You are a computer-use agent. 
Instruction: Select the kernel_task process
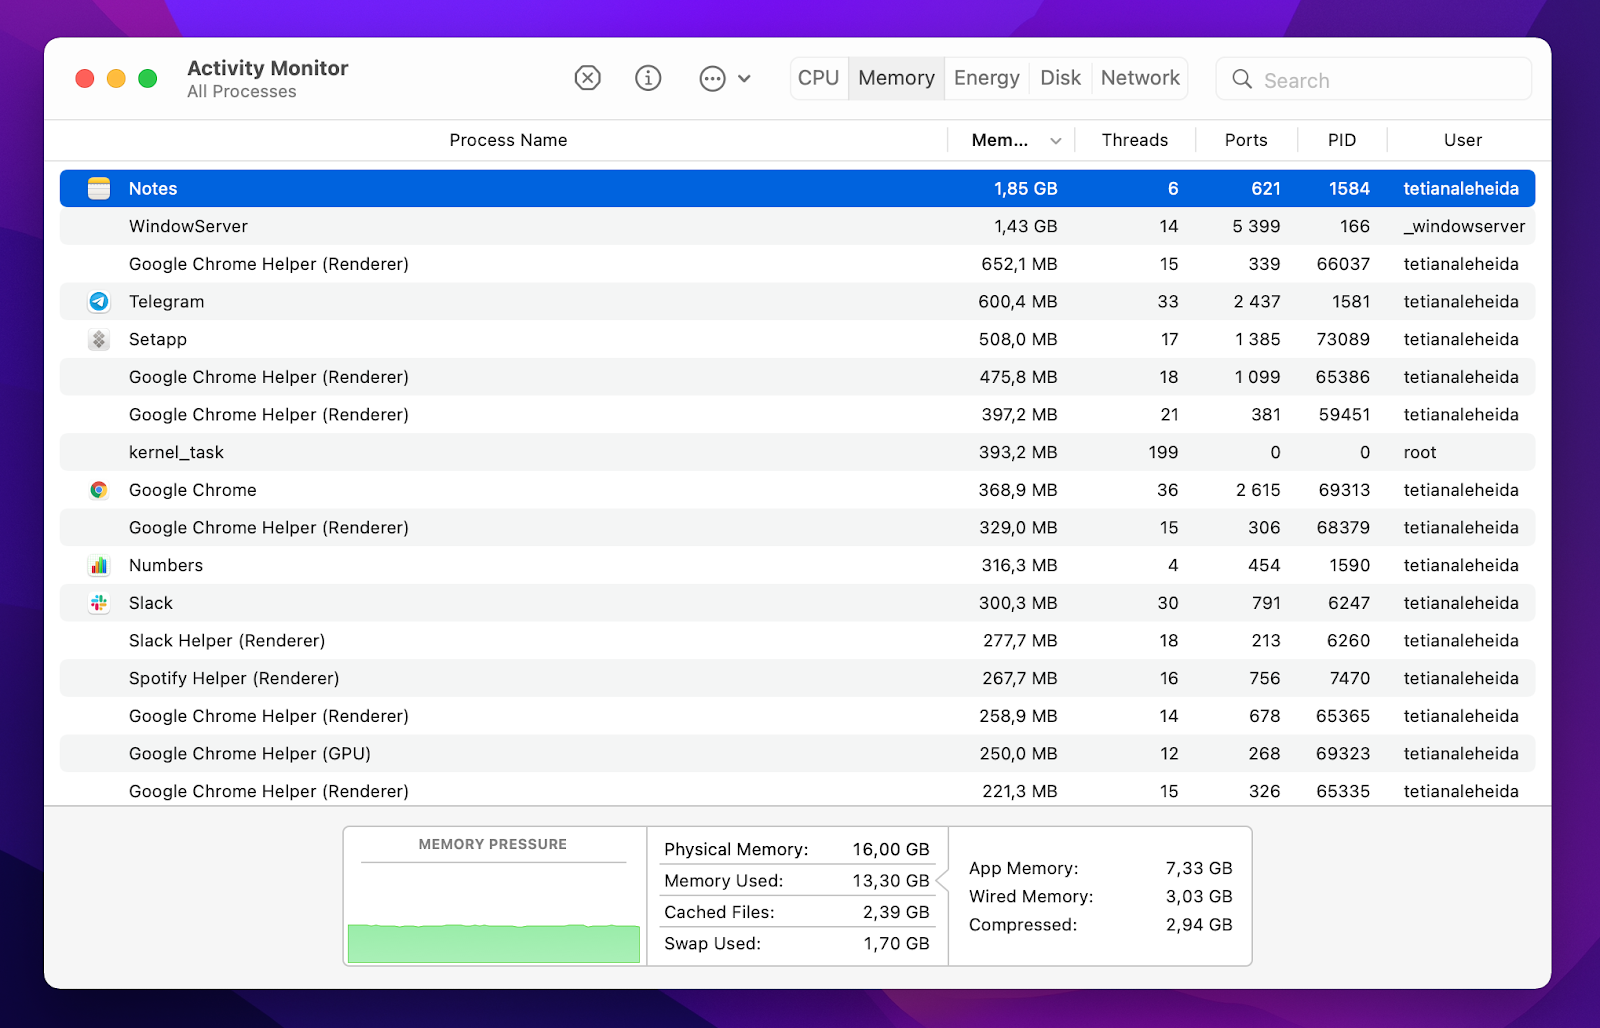click(x=176, y=452)
